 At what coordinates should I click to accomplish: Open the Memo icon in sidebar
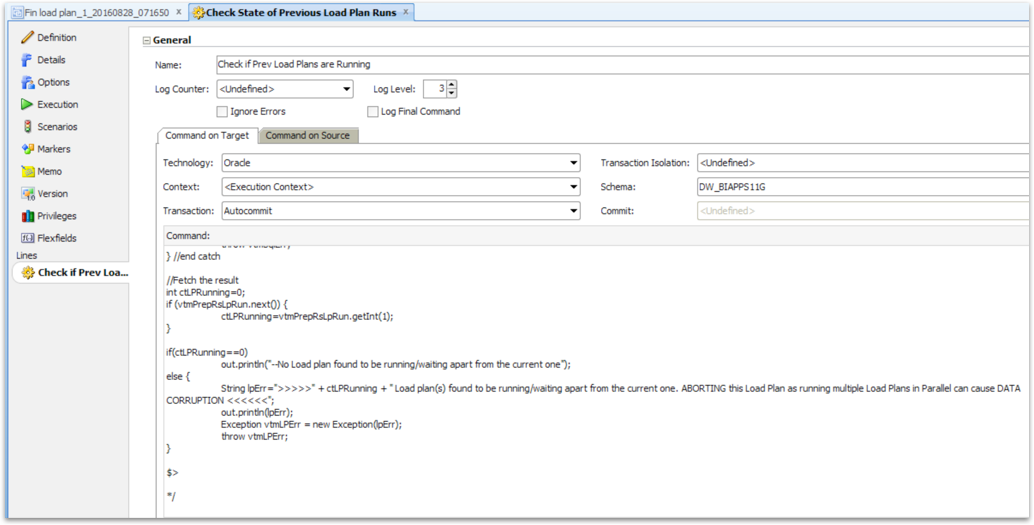tap(28, 171)
